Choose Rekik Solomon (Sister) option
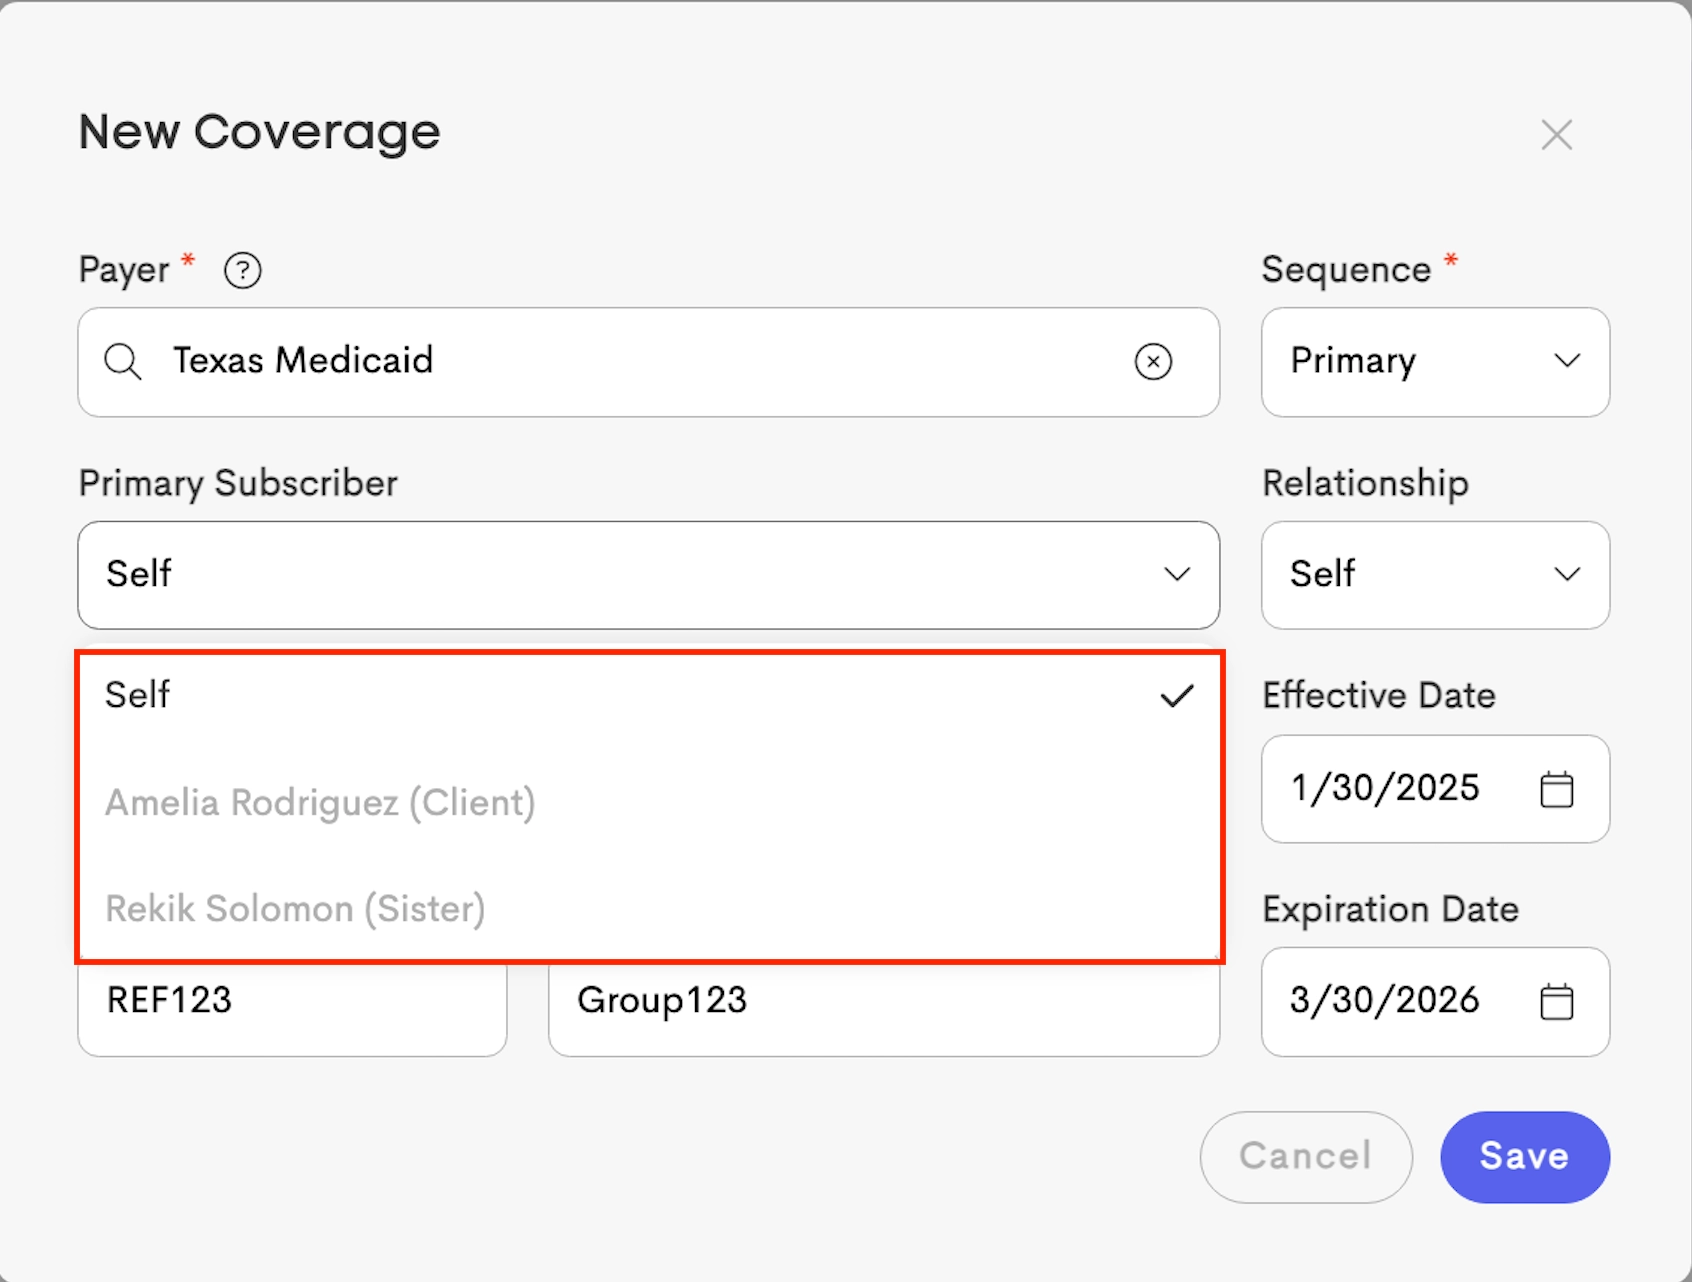This screenshot has width=1692, height=1282. [x=295, y=909]
